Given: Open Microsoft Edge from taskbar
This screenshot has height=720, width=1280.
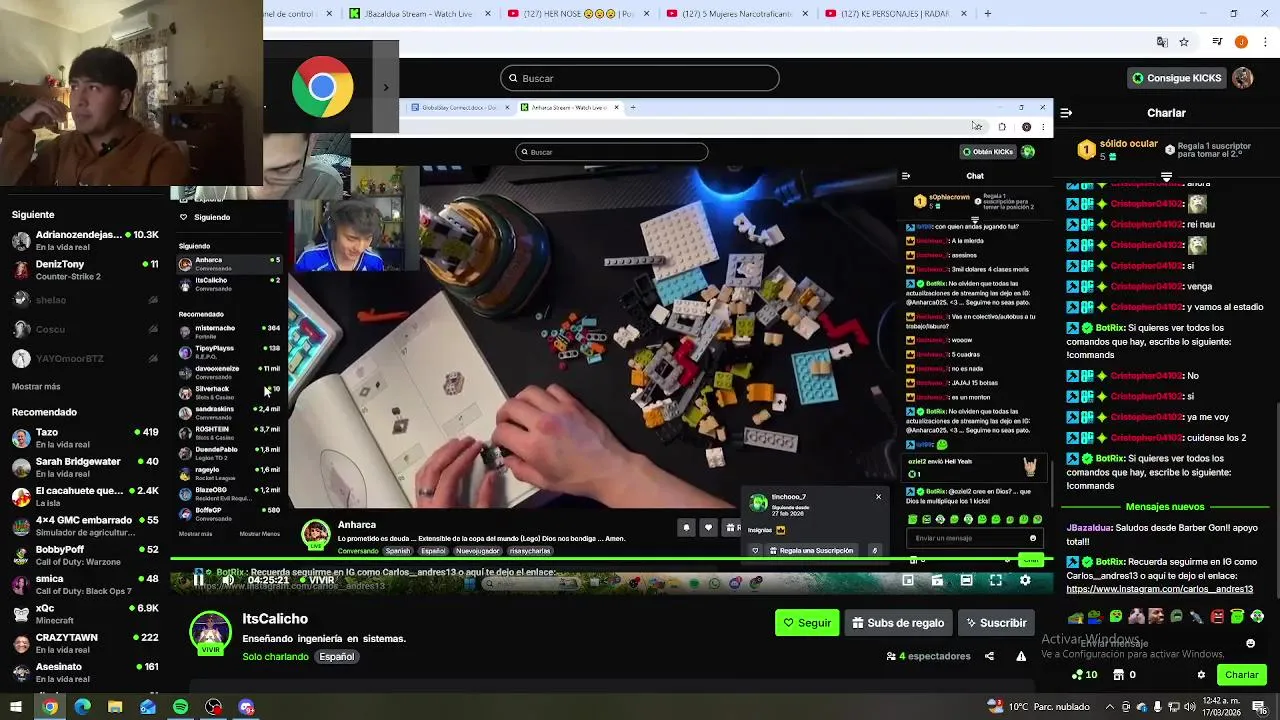Looking at the screenshot, I should click(82, 707).
